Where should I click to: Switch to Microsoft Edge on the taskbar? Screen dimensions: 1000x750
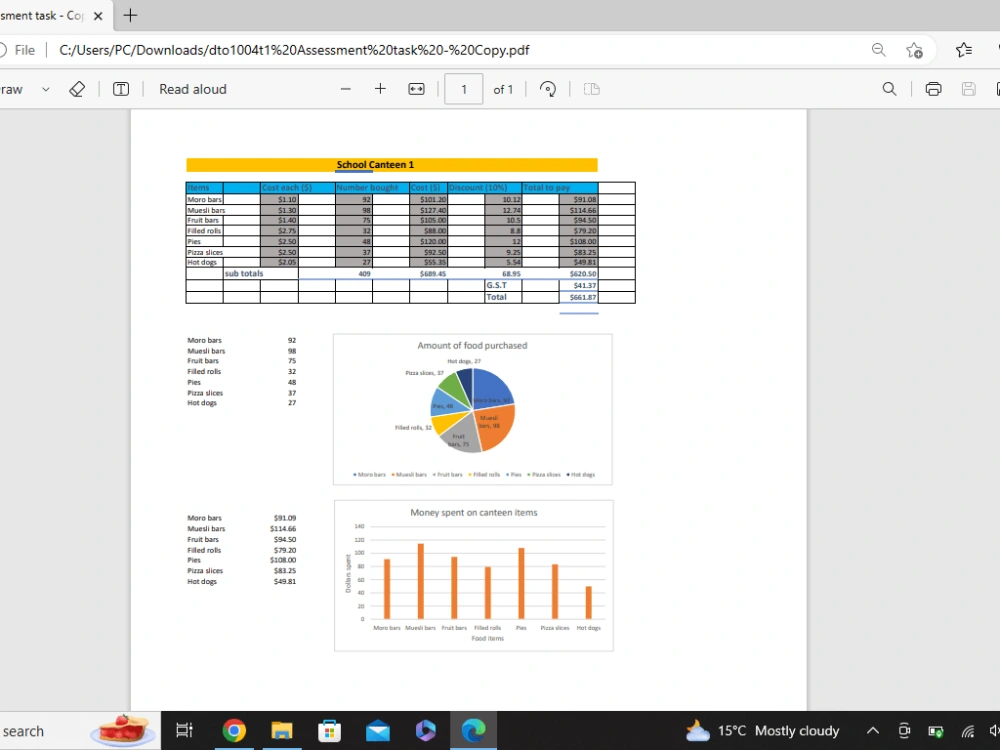pyautogui.click(x=473, y=730)
